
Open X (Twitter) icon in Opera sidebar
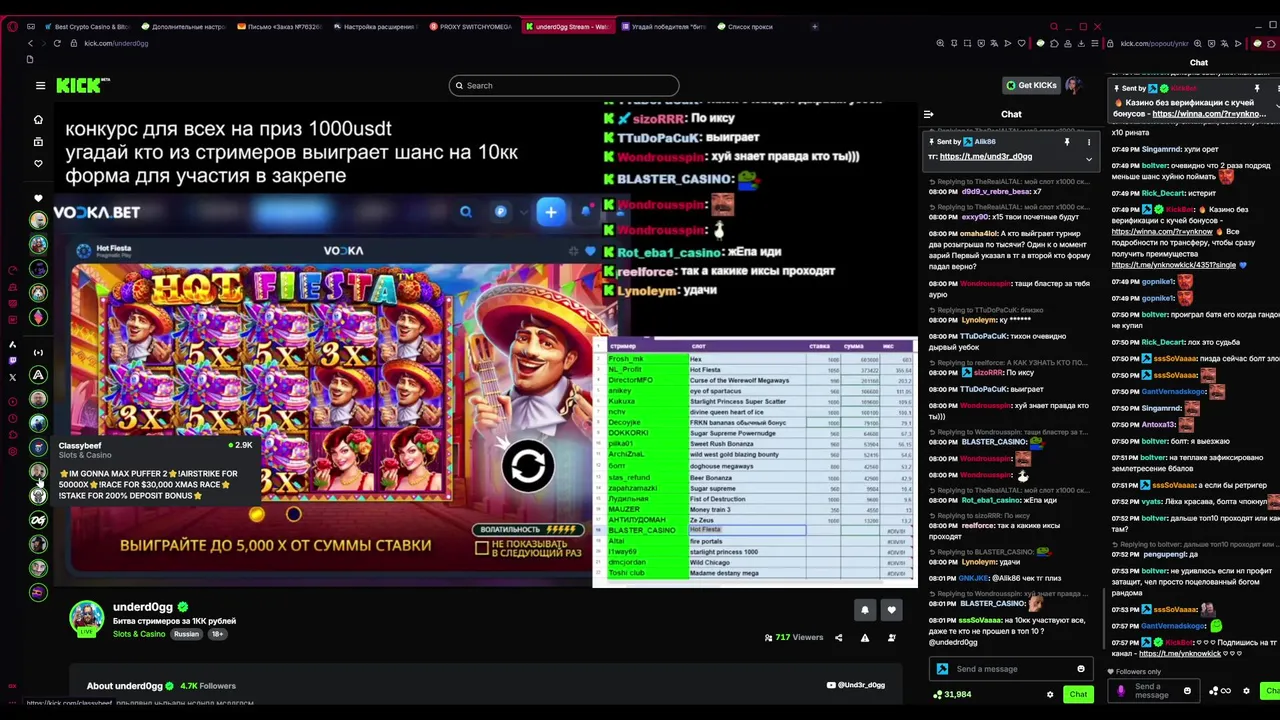(x=12, y=377)
